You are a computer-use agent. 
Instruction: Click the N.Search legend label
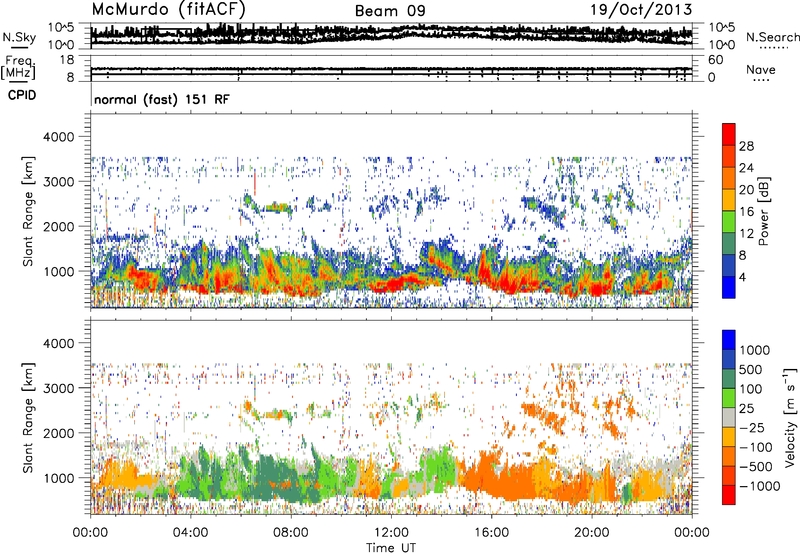(772, 37)
